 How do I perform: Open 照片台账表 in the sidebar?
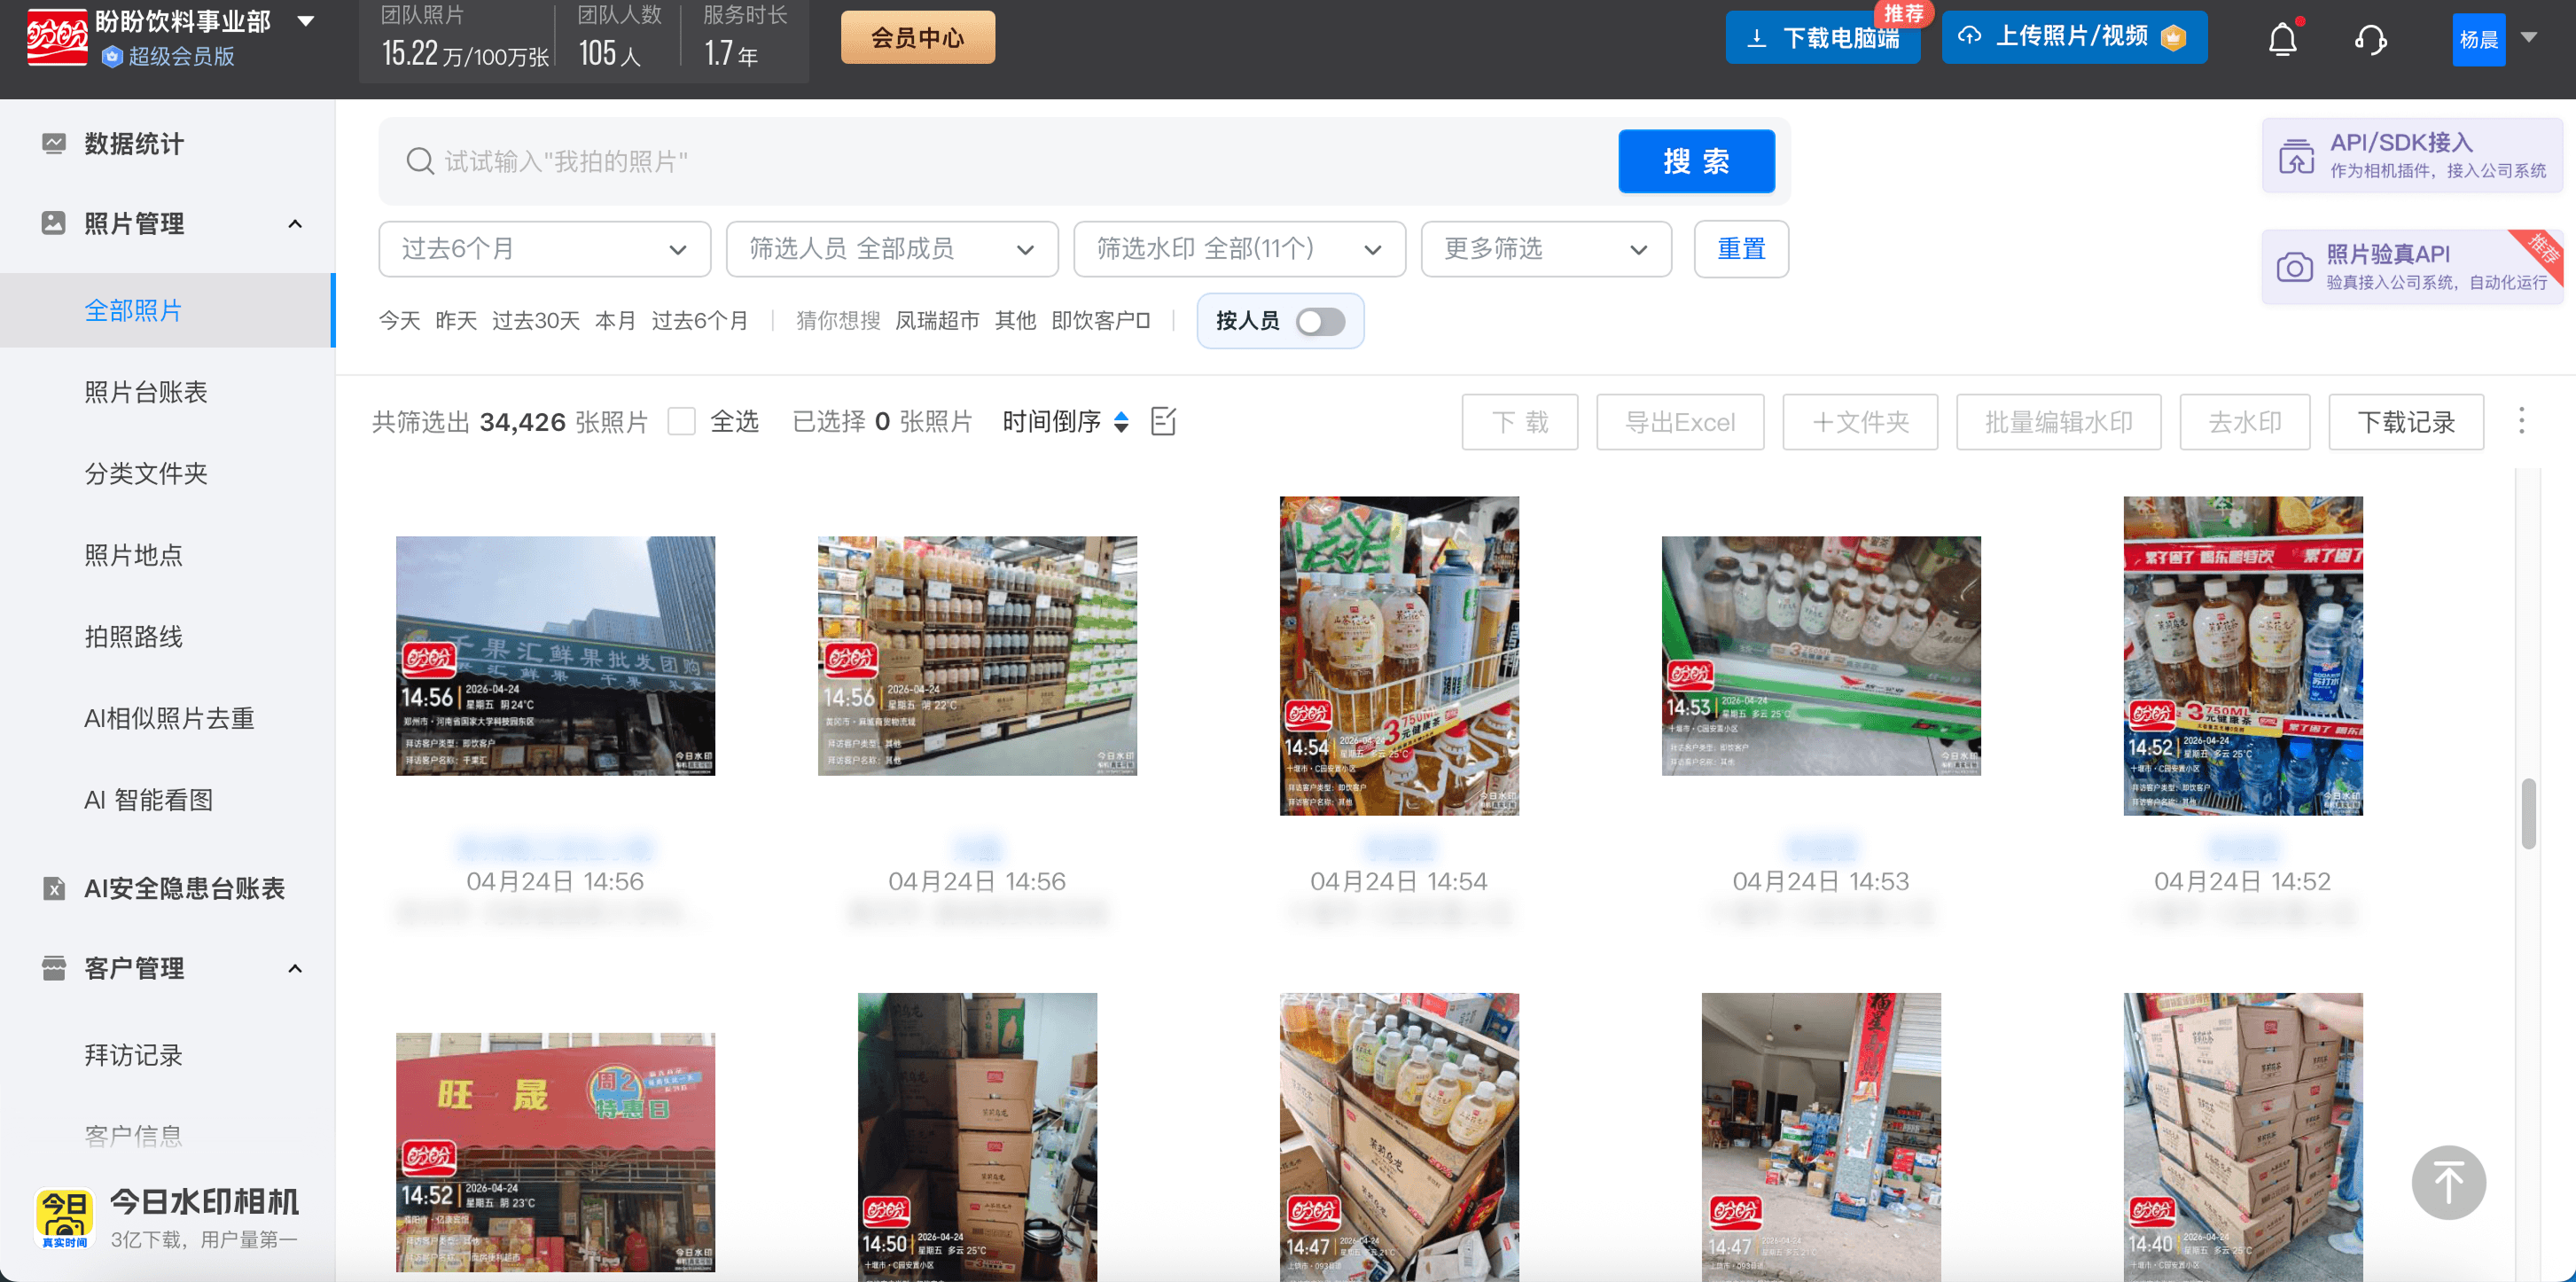[146, 392]
